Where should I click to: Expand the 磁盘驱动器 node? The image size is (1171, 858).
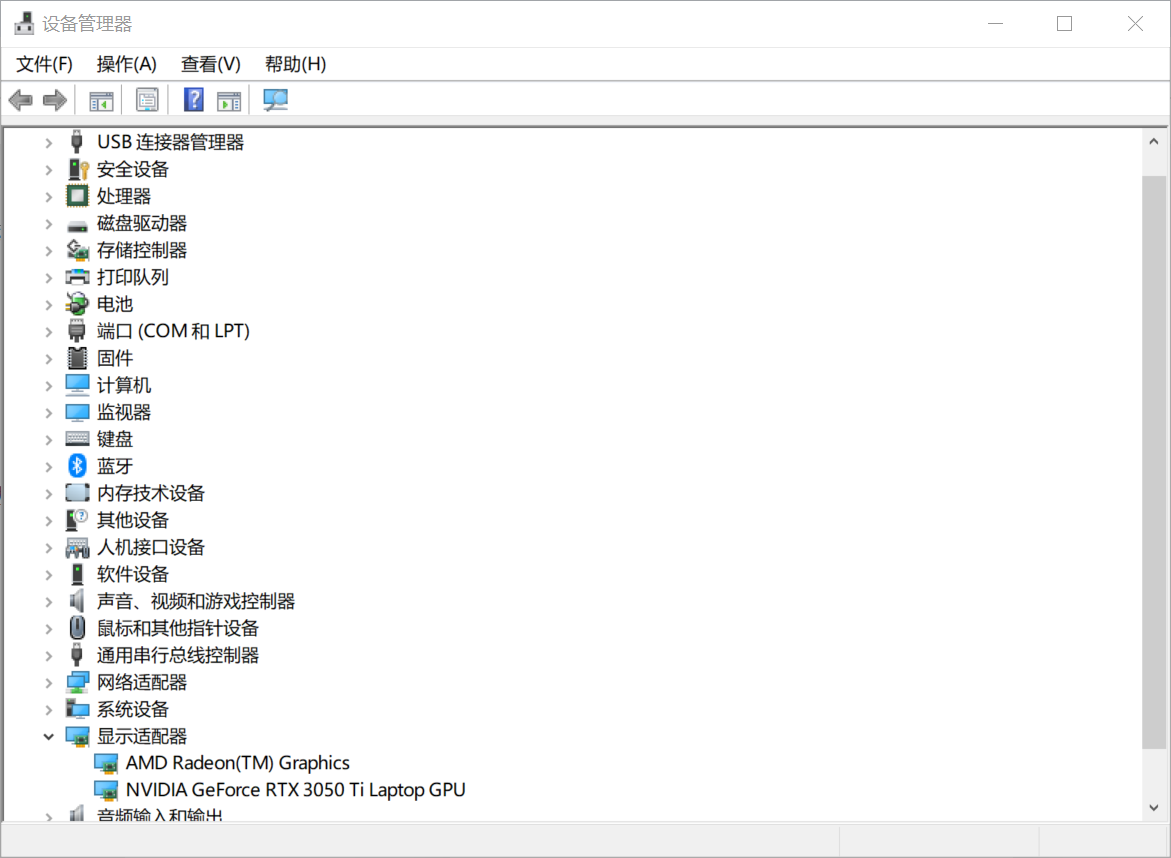(49, 223)
